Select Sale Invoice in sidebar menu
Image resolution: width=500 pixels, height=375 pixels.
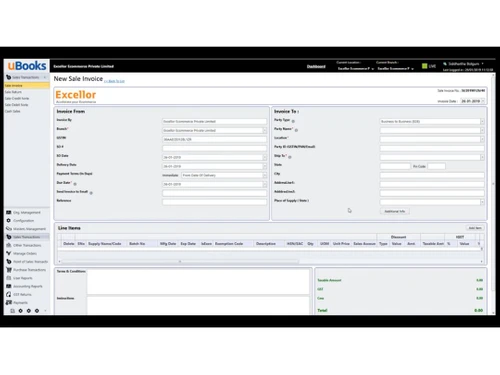pos(27,86)
